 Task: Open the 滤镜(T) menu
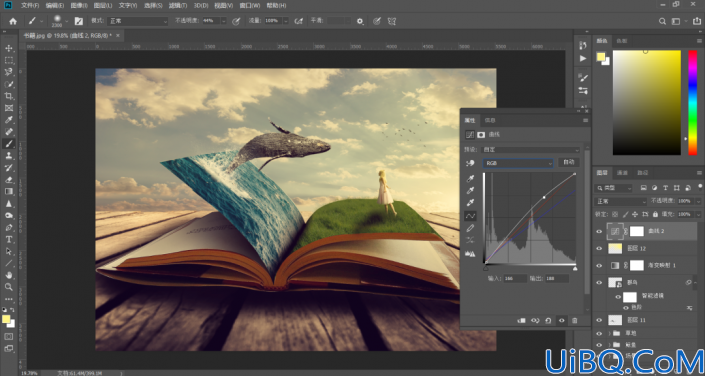coord(179,5)
